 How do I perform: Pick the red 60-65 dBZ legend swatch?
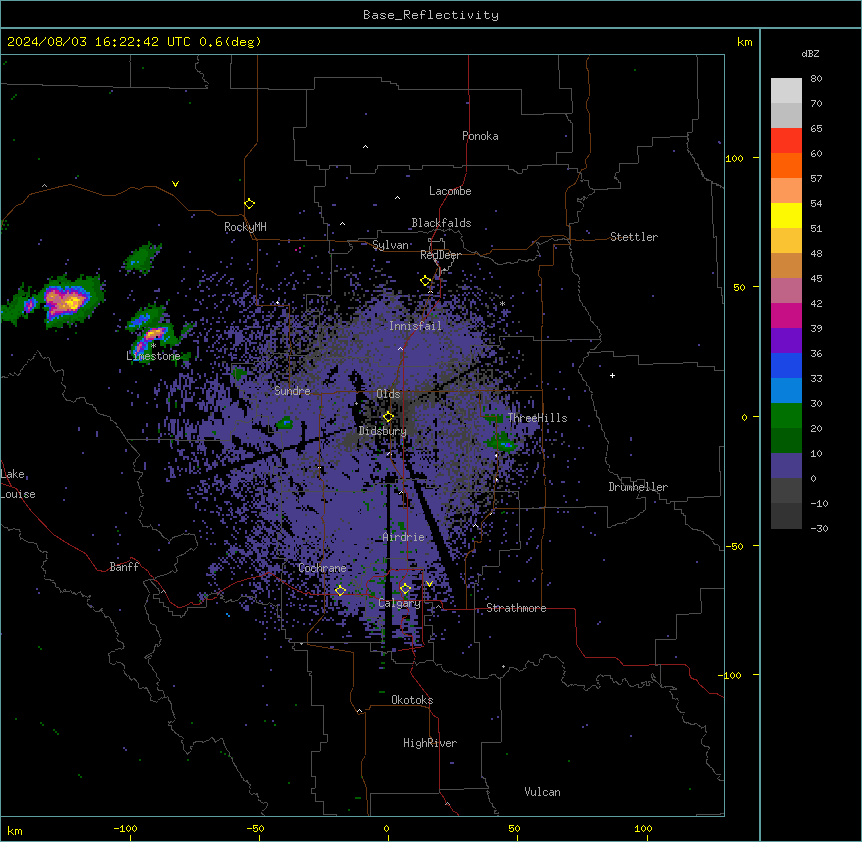click(786, 140)
